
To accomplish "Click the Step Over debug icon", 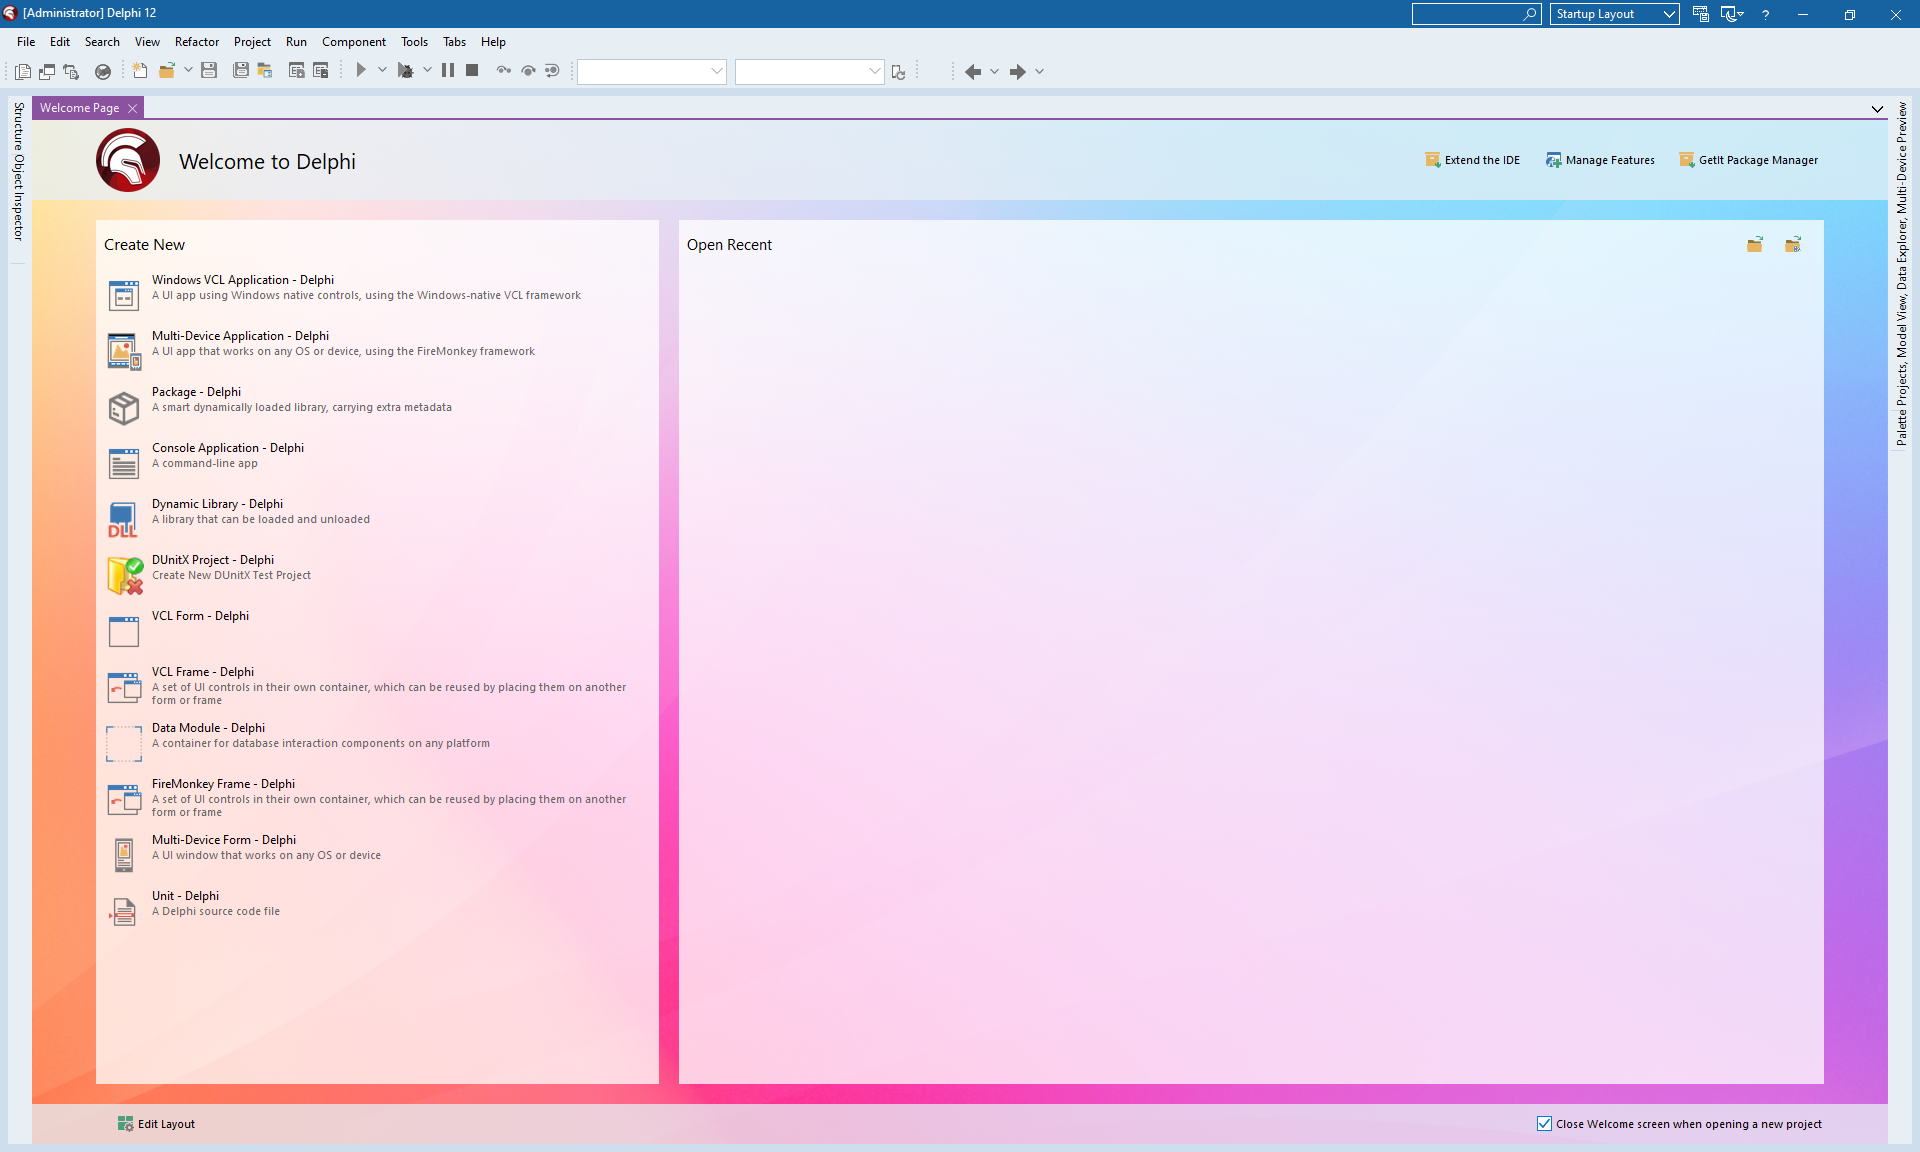I will click(528, 71).
